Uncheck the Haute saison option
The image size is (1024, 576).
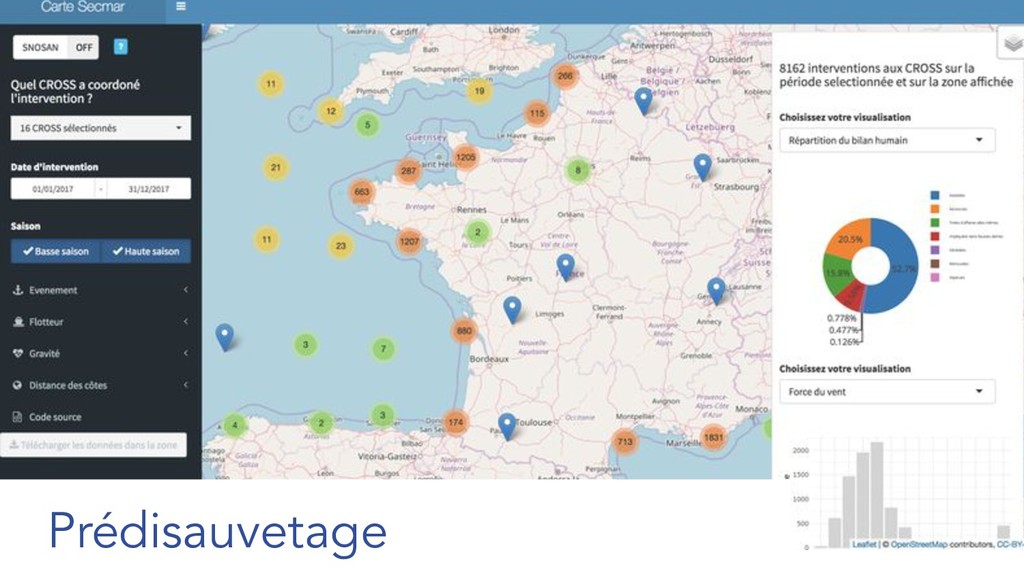pyautogui.click(x=146, y=251)
